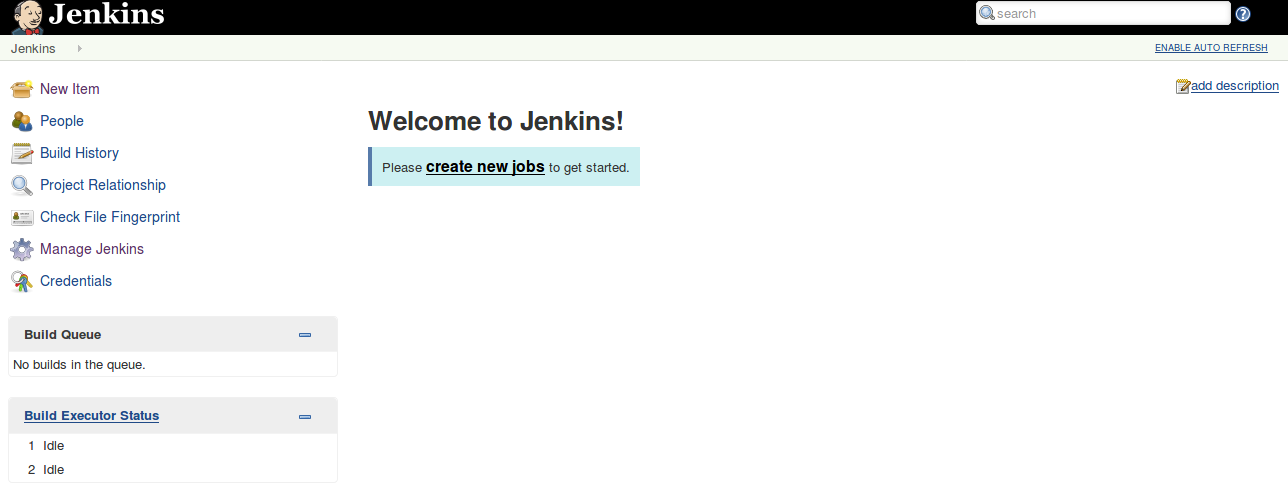This screenshot has width=1288, height=504.
Task: Click the Build Queue panel title
Action: click(63, 335)
